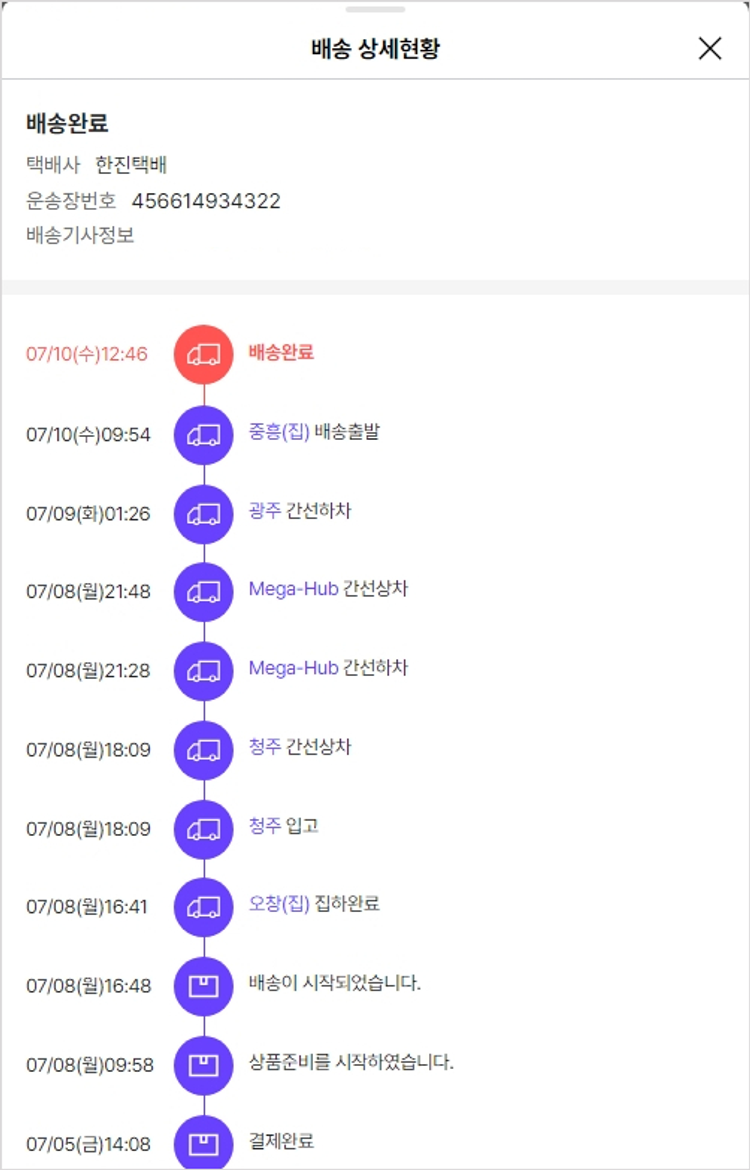Open the 광주 location link

[265, 511]
